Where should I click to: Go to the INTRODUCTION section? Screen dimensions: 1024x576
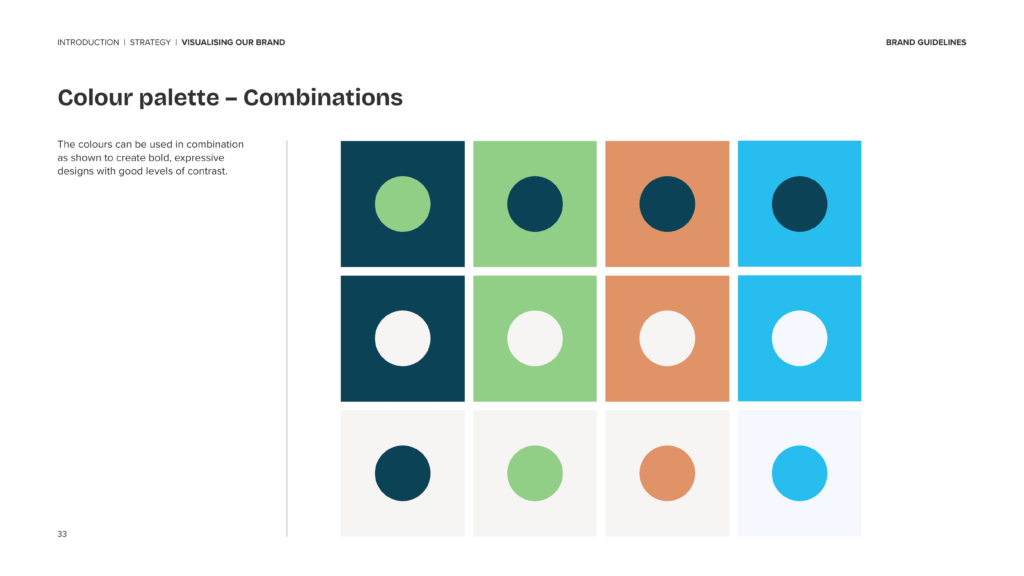tap(88, 43)
